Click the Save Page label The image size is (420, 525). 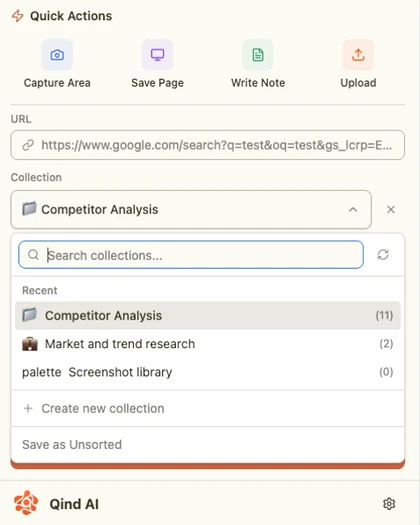tap(157, 83)
